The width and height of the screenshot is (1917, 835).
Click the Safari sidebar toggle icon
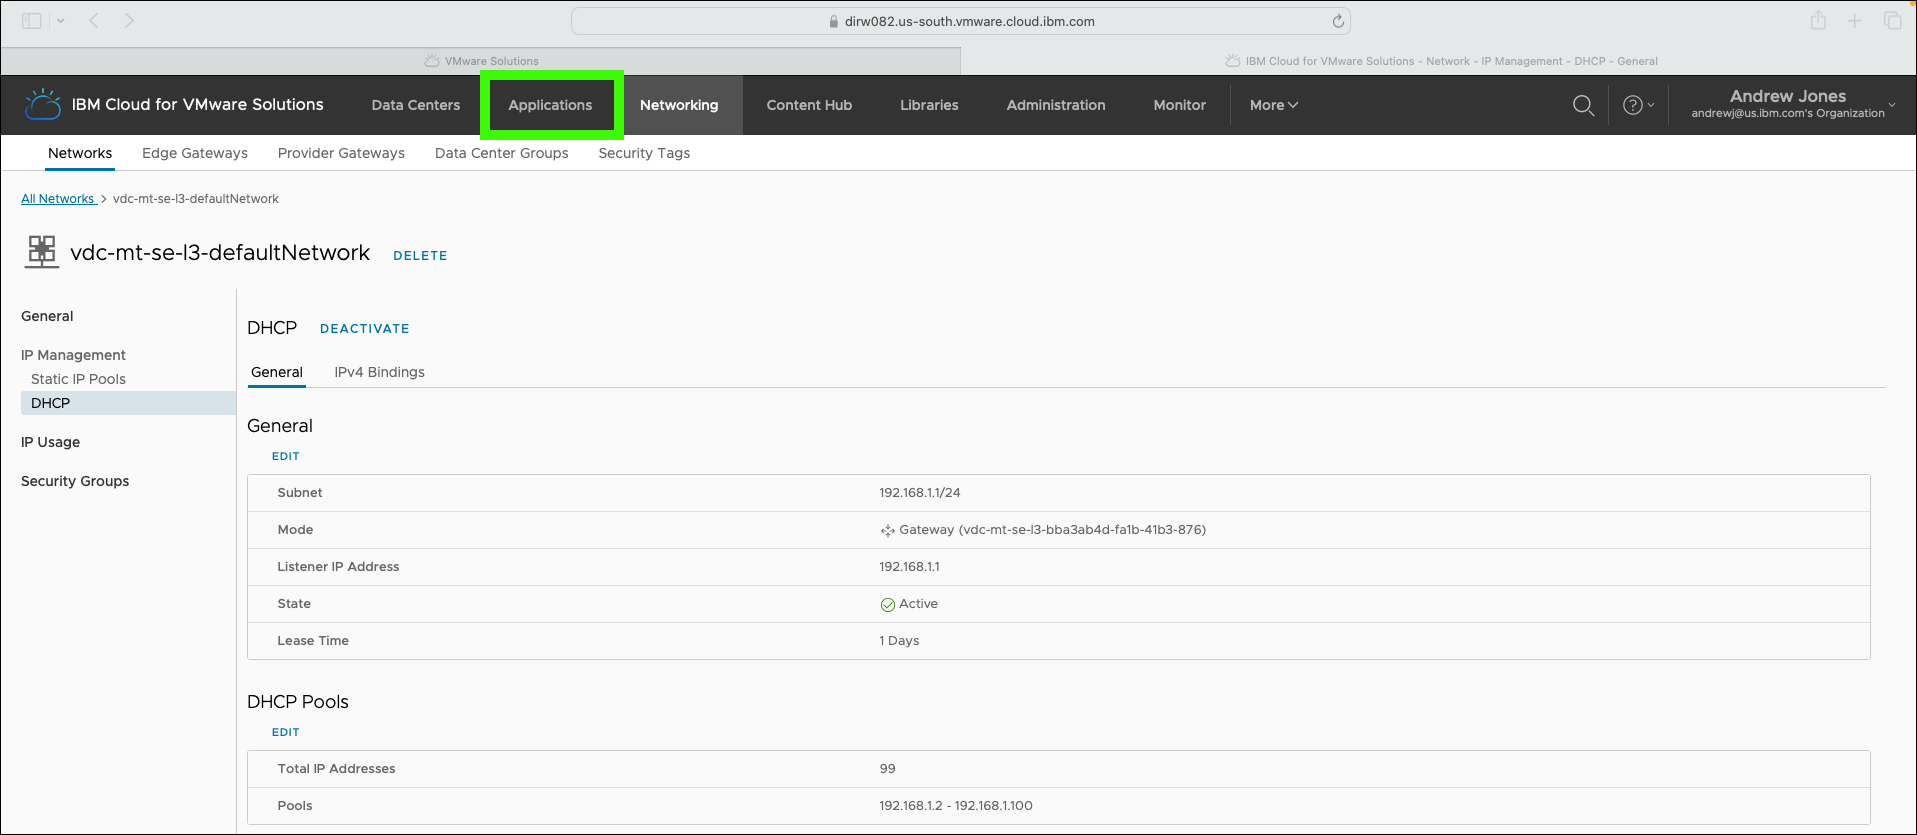(32, 21)
